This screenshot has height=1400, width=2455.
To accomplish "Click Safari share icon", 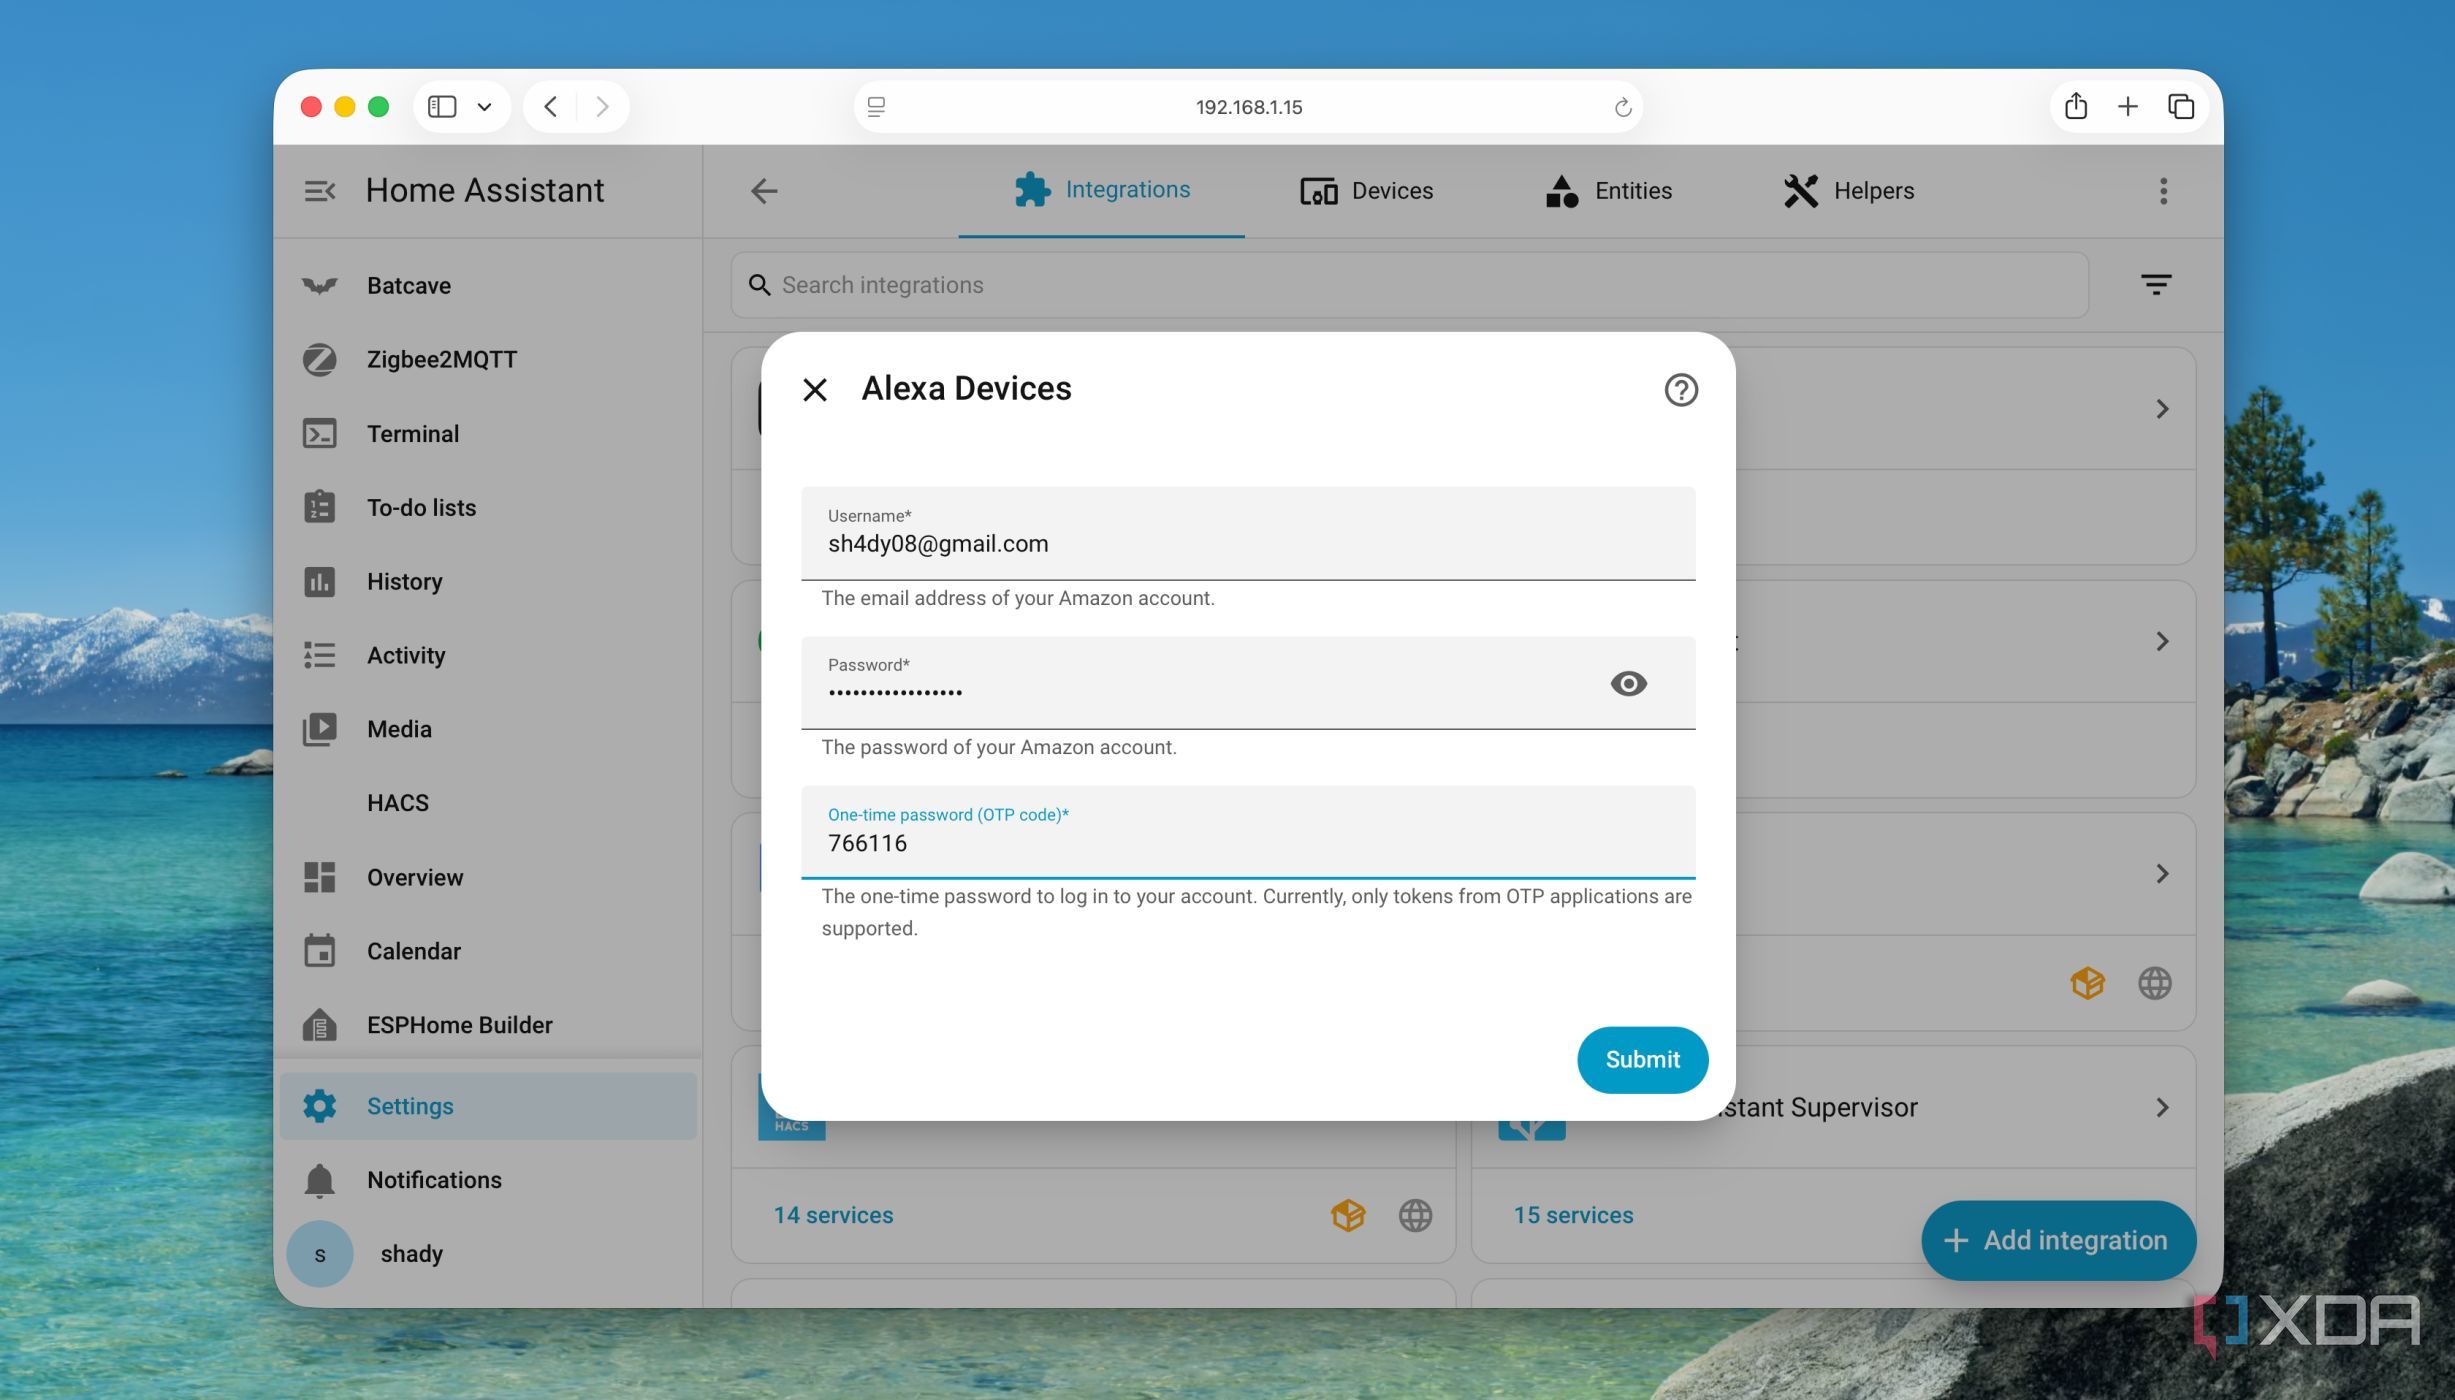I will tap(2076, 106).
